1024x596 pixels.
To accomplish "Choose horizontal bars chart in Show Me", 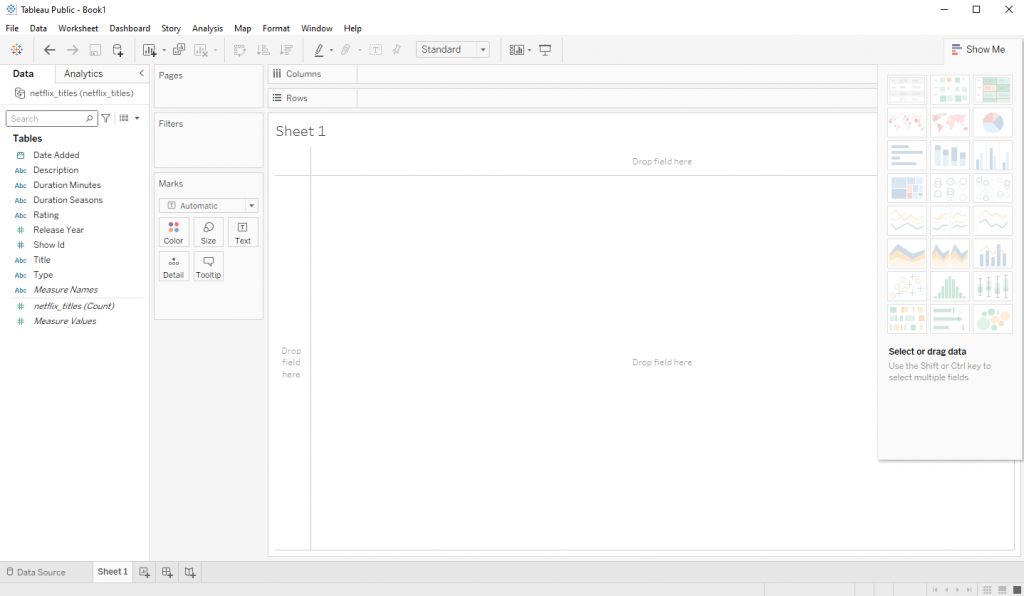I will pyautogui.click(x=907, y=155).
